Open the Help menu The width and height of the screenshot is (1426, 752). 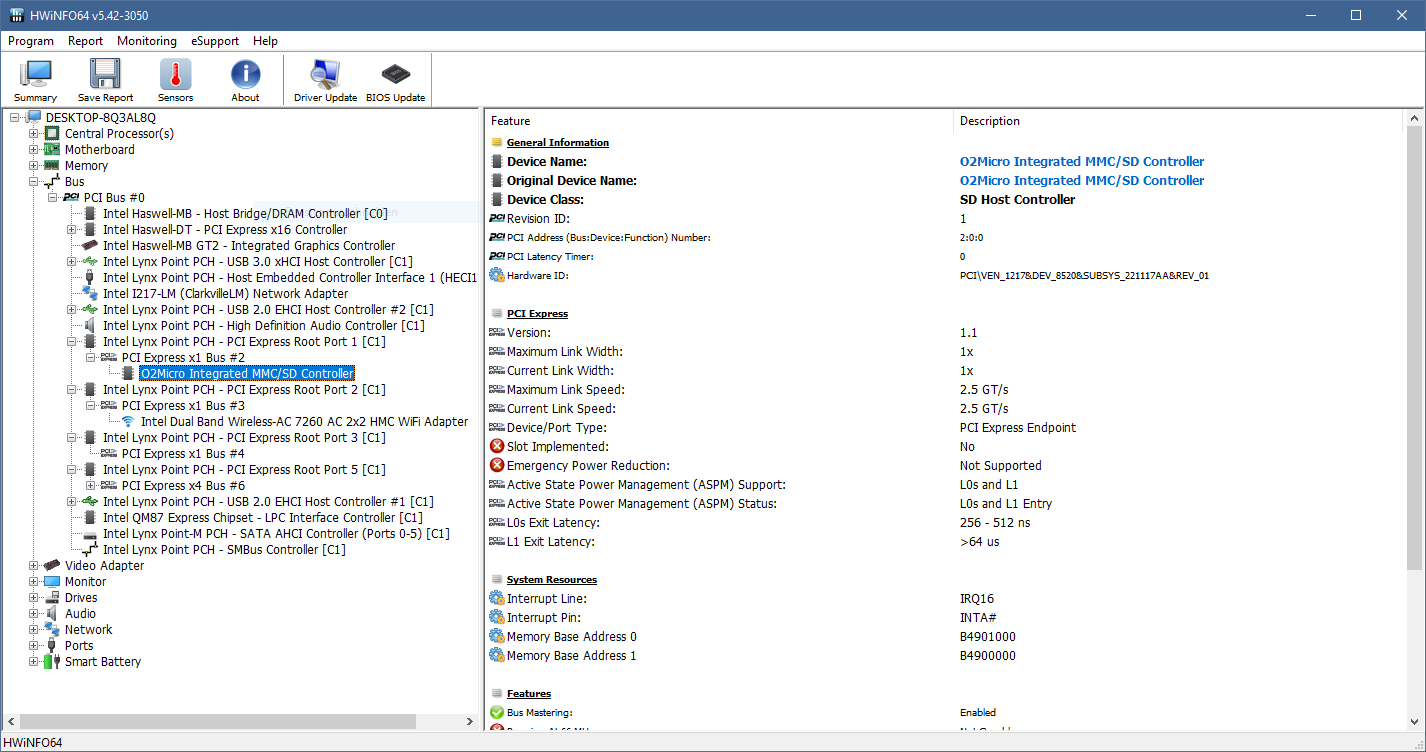pos(265,41)
